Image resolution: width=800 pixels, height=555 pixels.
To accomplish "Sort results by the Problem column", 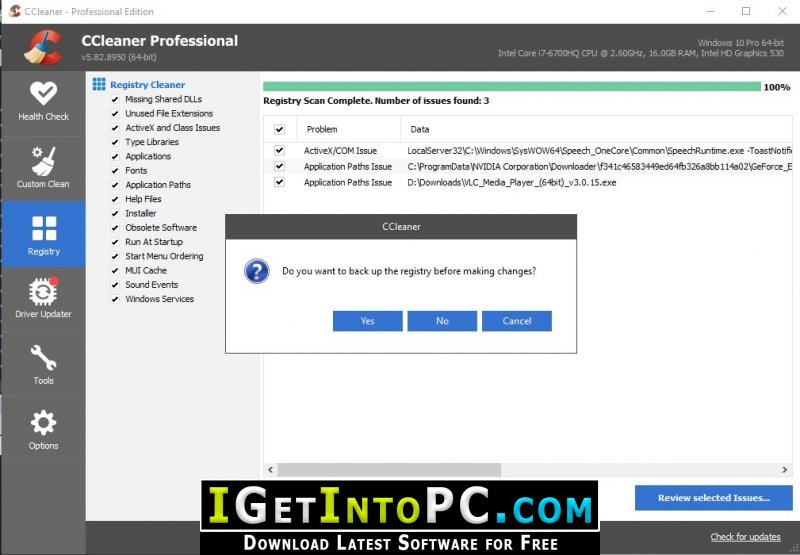I will [x=348, y=130].
